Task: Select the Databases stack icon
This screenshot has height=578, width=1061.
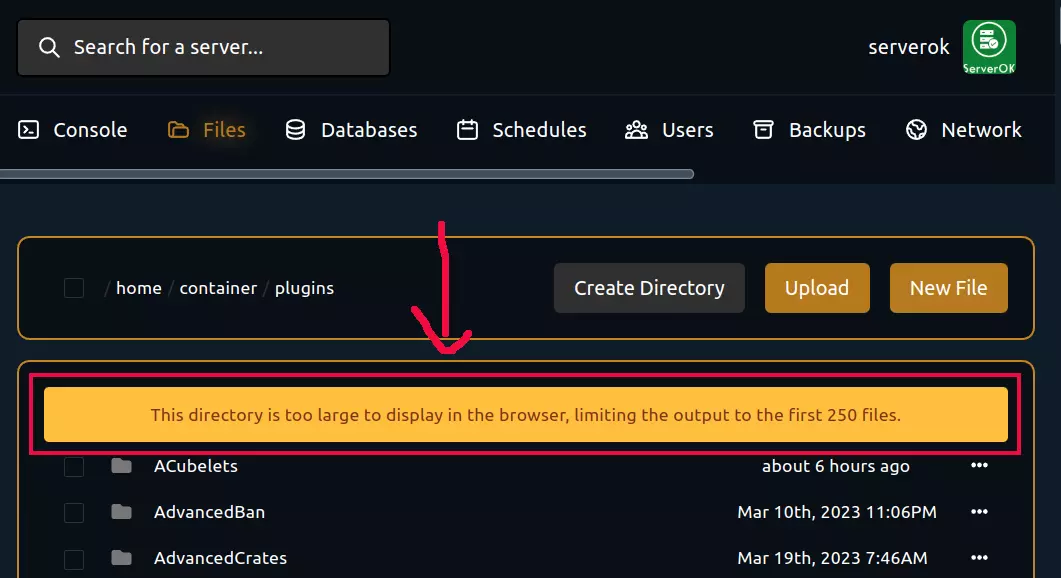Action: point(294,129)
